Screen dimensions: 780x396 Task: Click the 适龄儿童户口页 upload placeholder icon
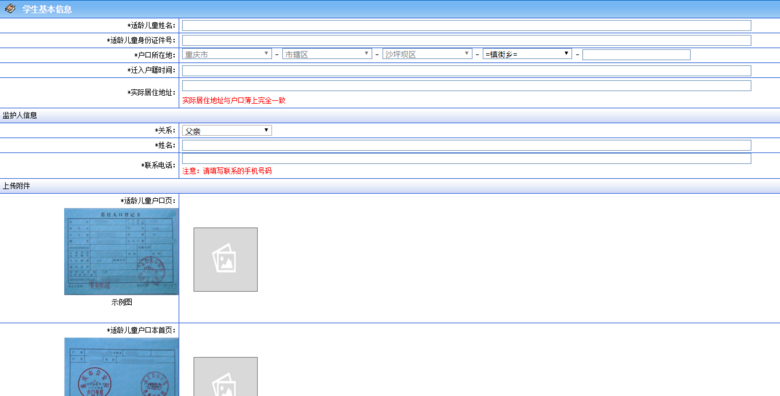click(225, 259)
